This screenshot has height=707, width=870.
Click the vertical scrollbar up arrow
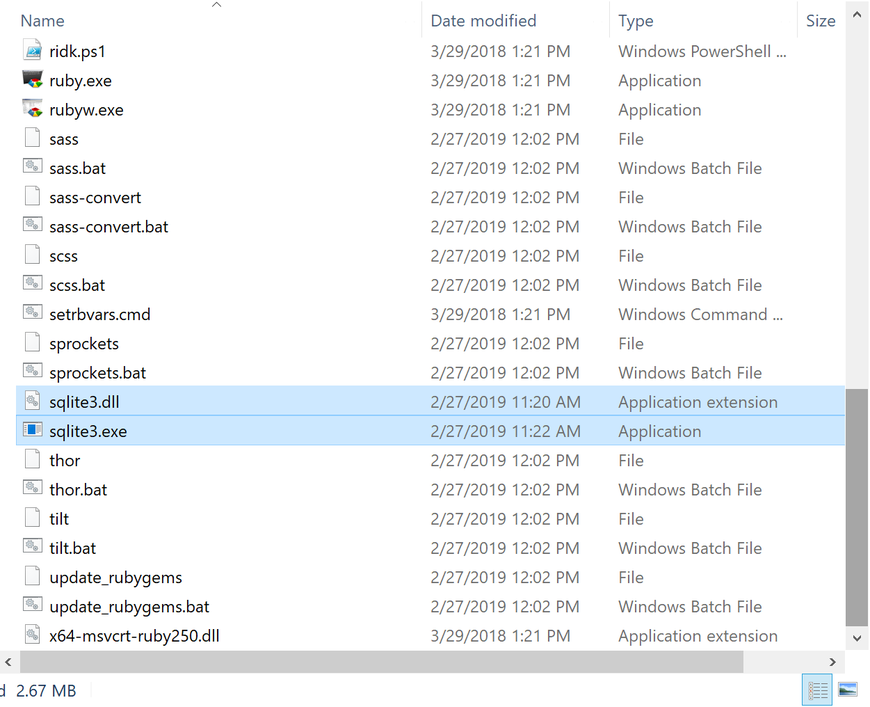[857, 15]
